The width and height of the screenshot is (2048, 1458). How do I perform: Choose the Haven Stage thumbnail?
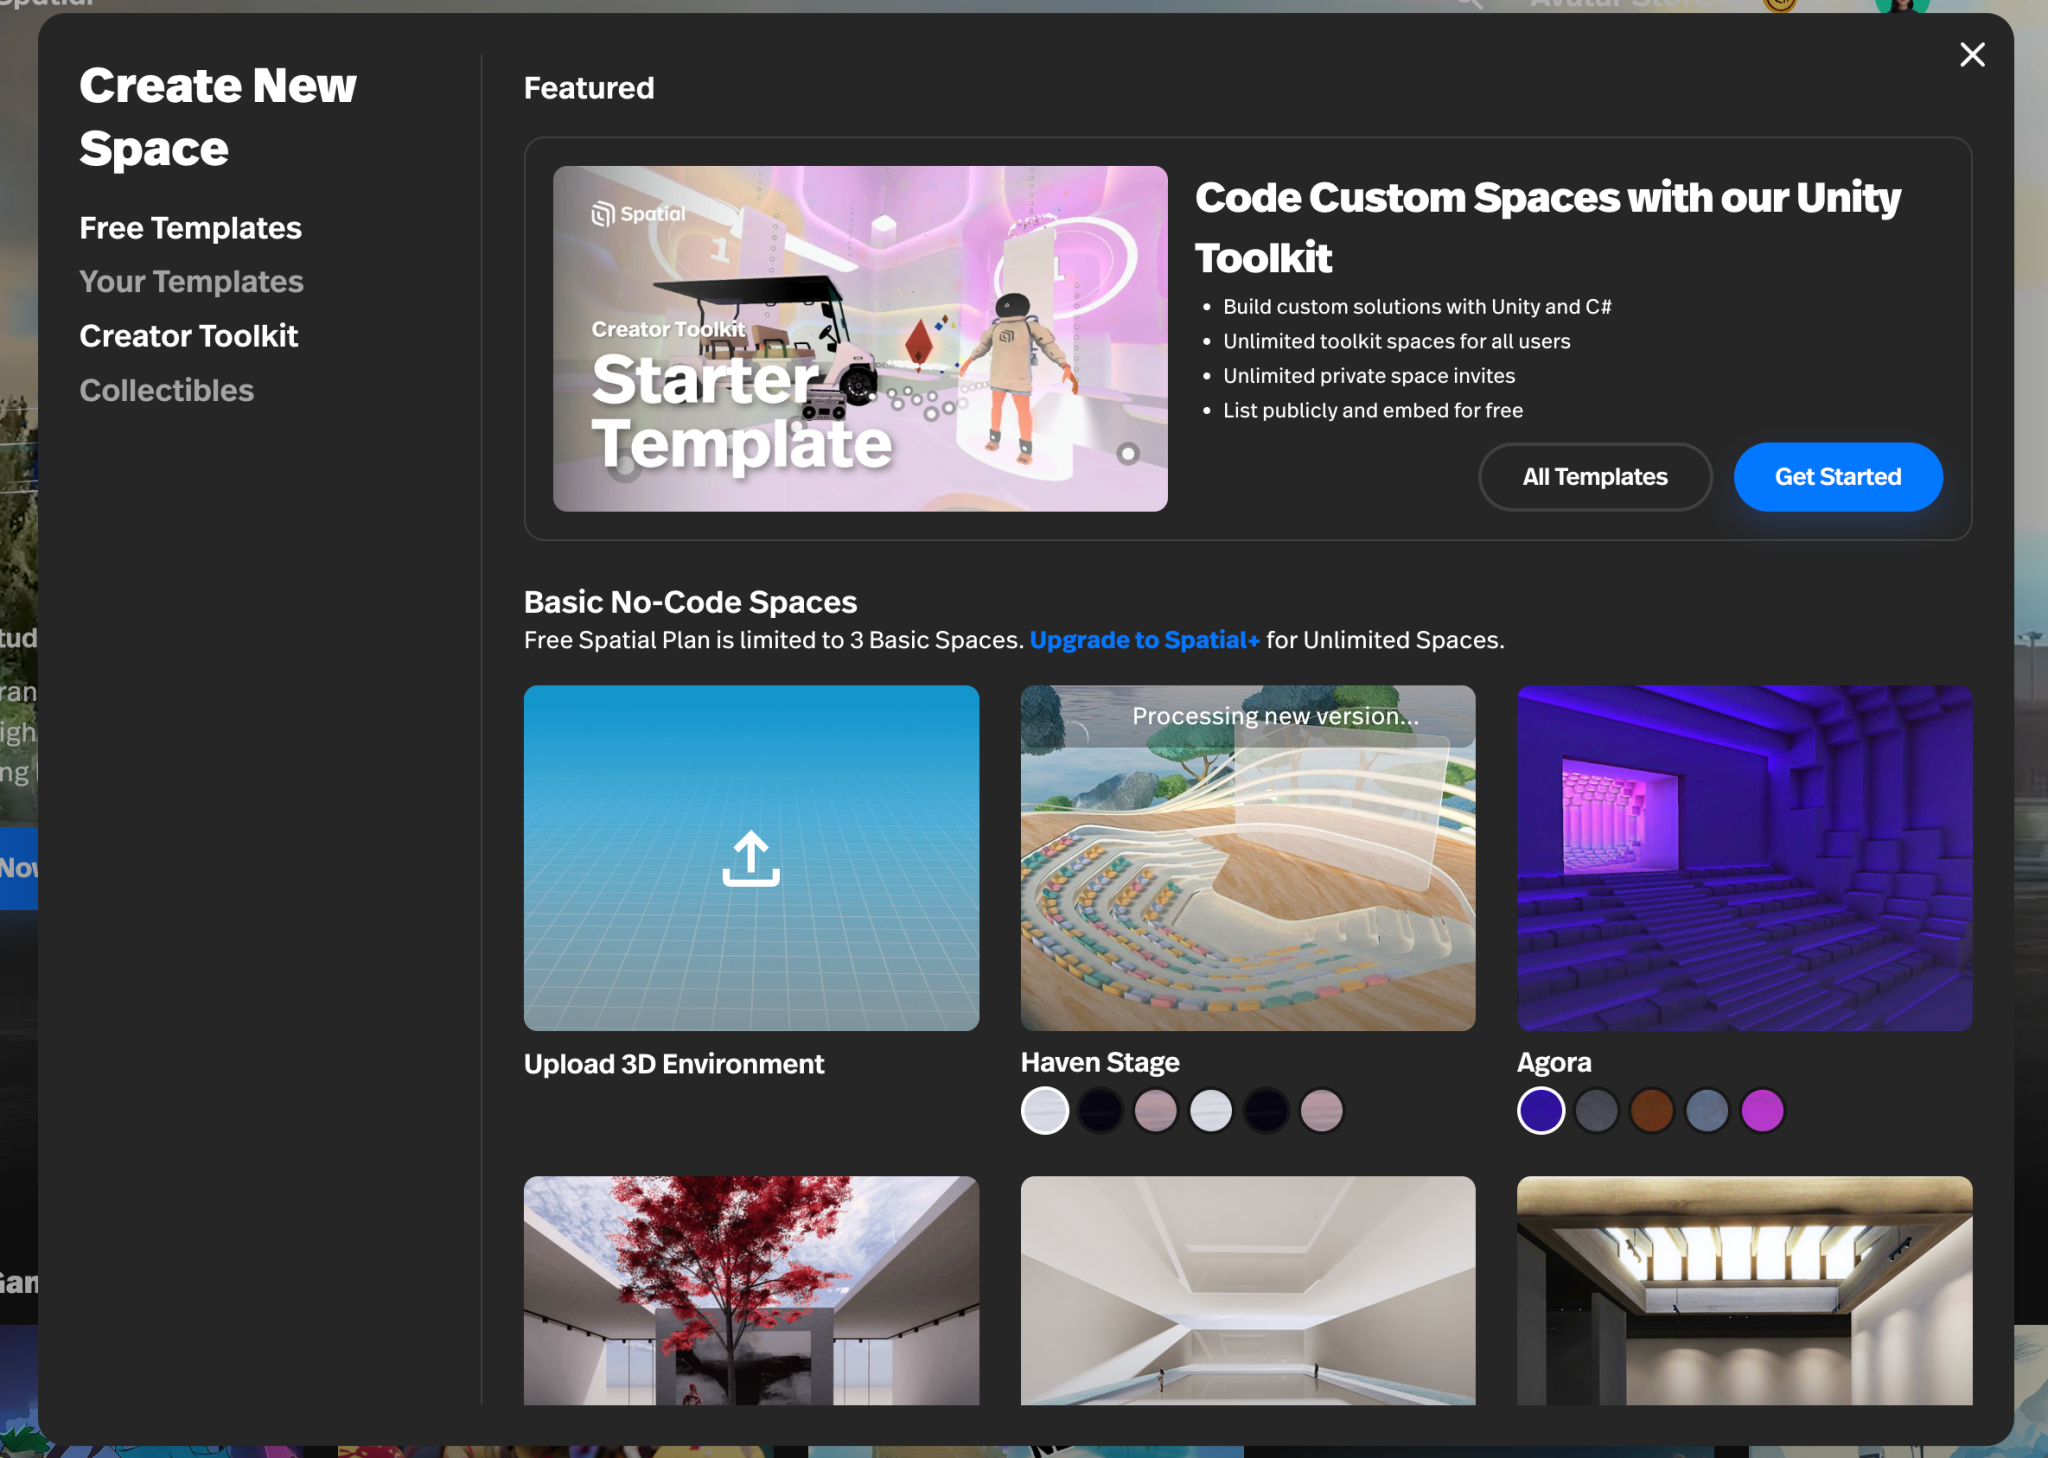(1247, 858)
